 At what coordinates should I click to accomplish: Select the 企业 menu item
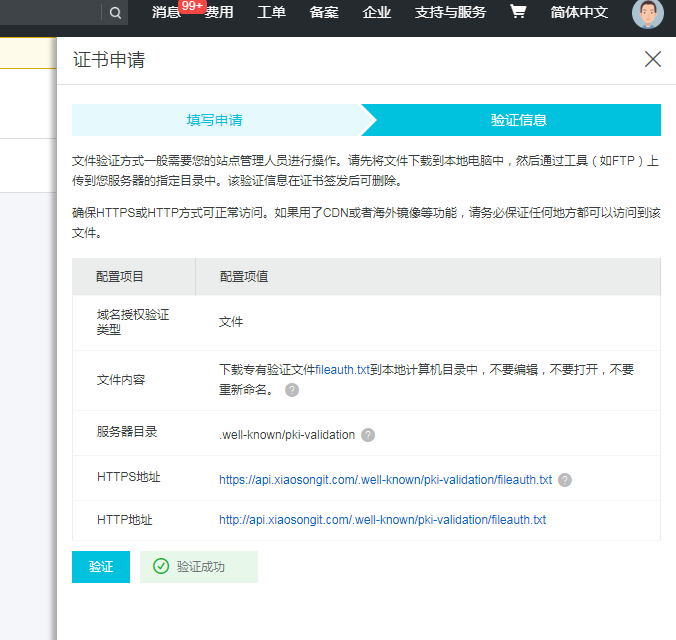pos(377,13)
